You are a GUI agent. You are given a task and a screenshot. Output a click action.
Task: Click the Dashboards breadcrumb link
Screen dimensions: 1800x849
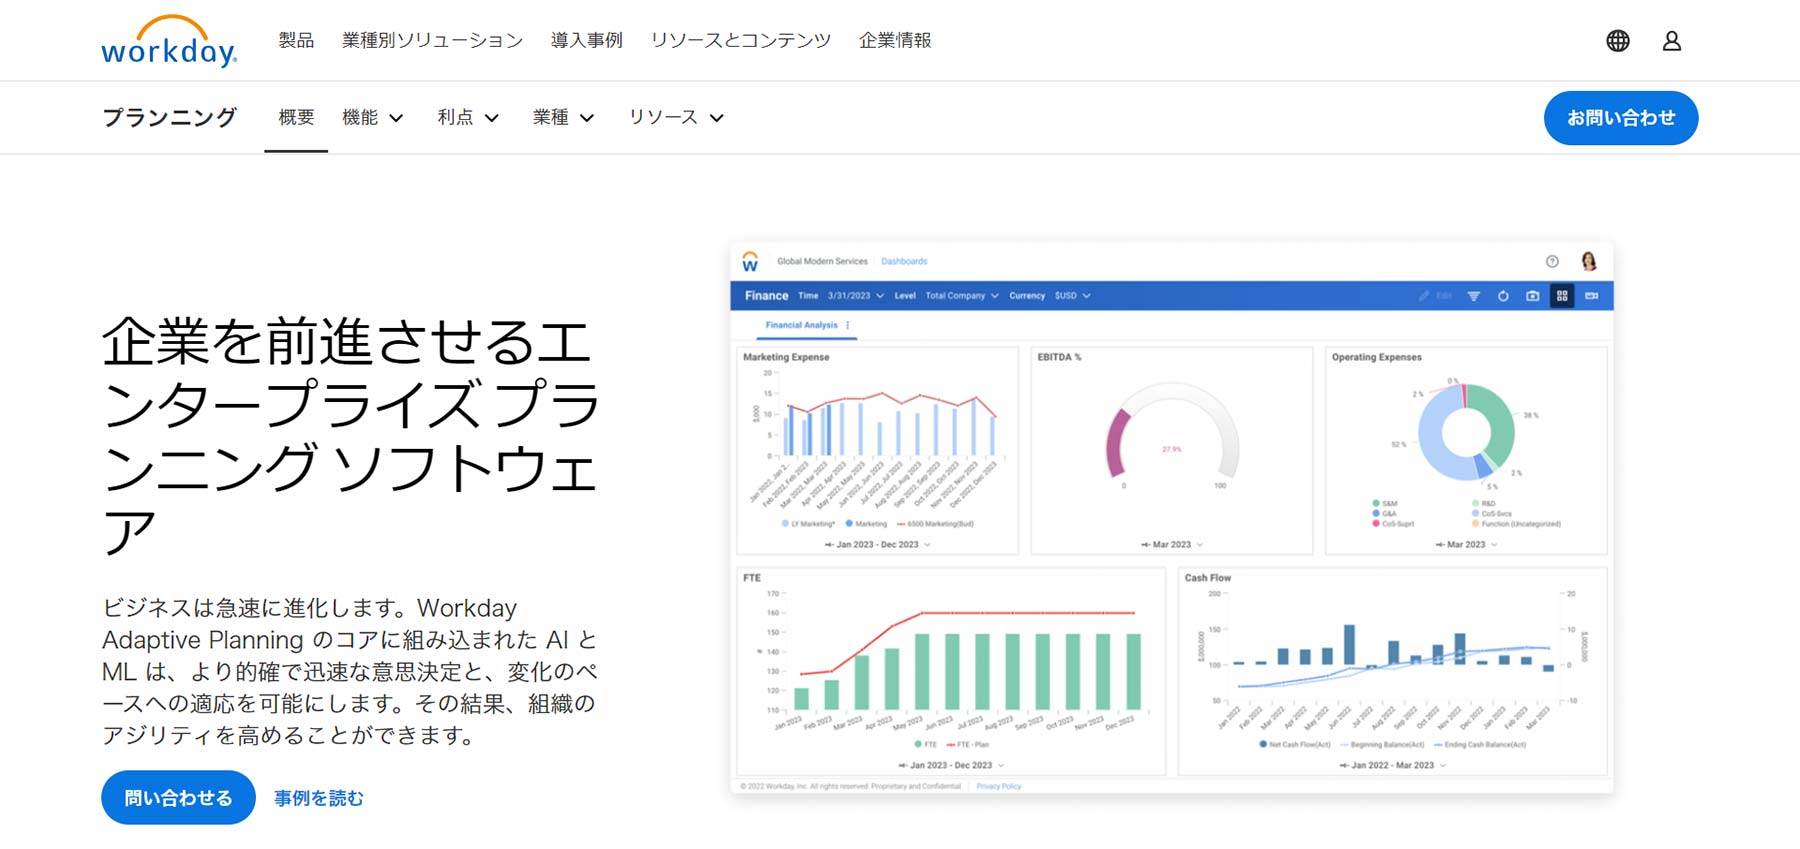click(x=904, y=262)
